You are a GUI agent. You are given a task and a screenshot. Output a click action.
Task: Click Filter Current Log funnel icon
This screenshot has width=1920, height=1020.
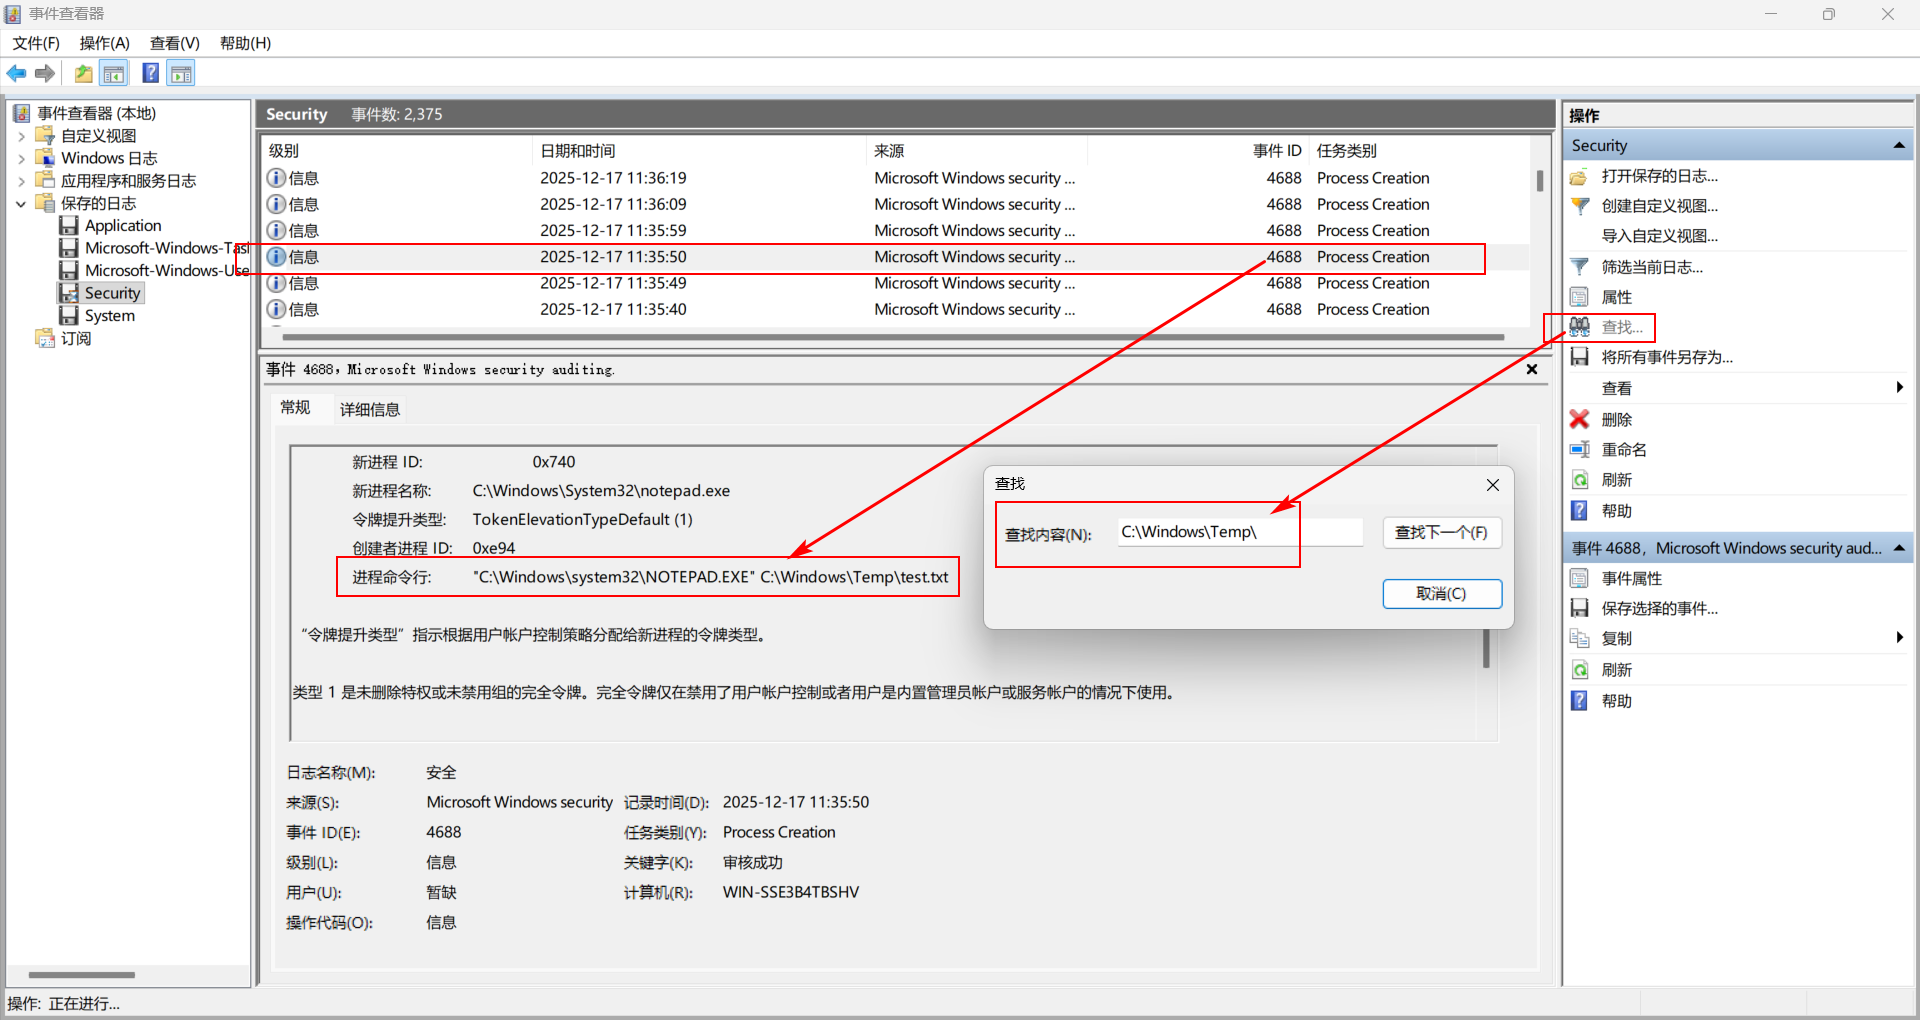pos(1580,267)
